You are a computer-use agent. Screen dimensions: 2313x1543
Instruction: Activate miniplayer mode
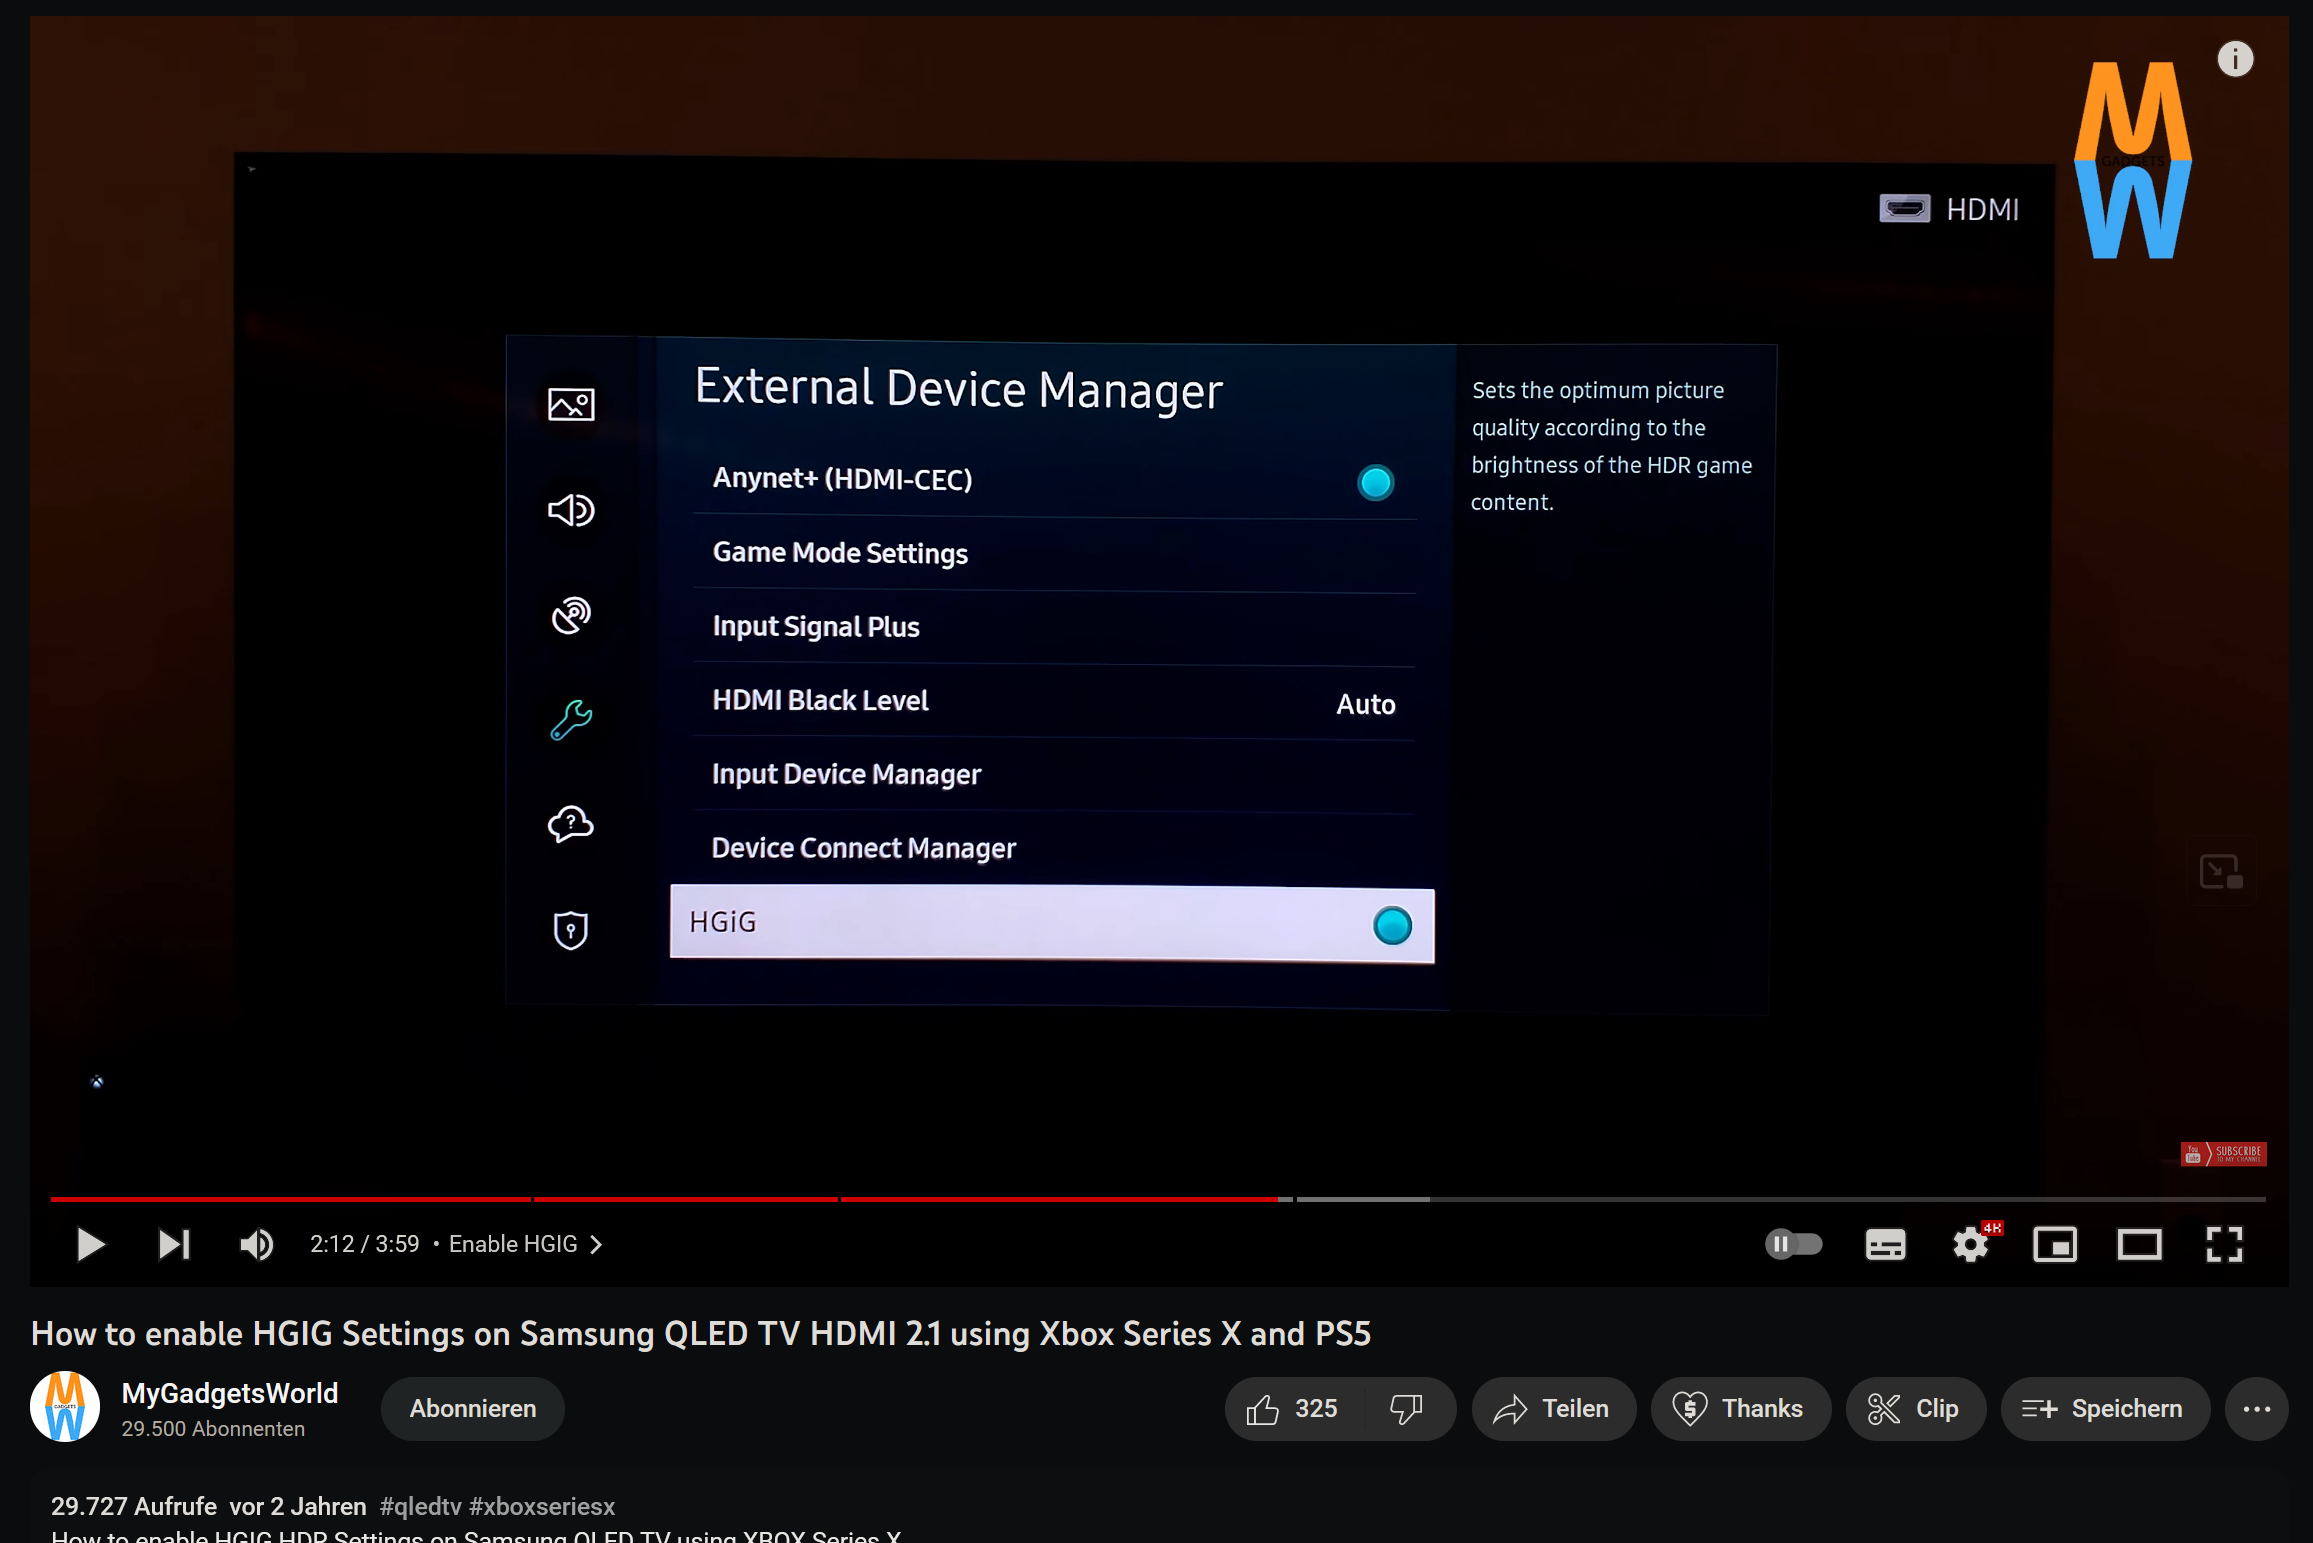2055,1243
